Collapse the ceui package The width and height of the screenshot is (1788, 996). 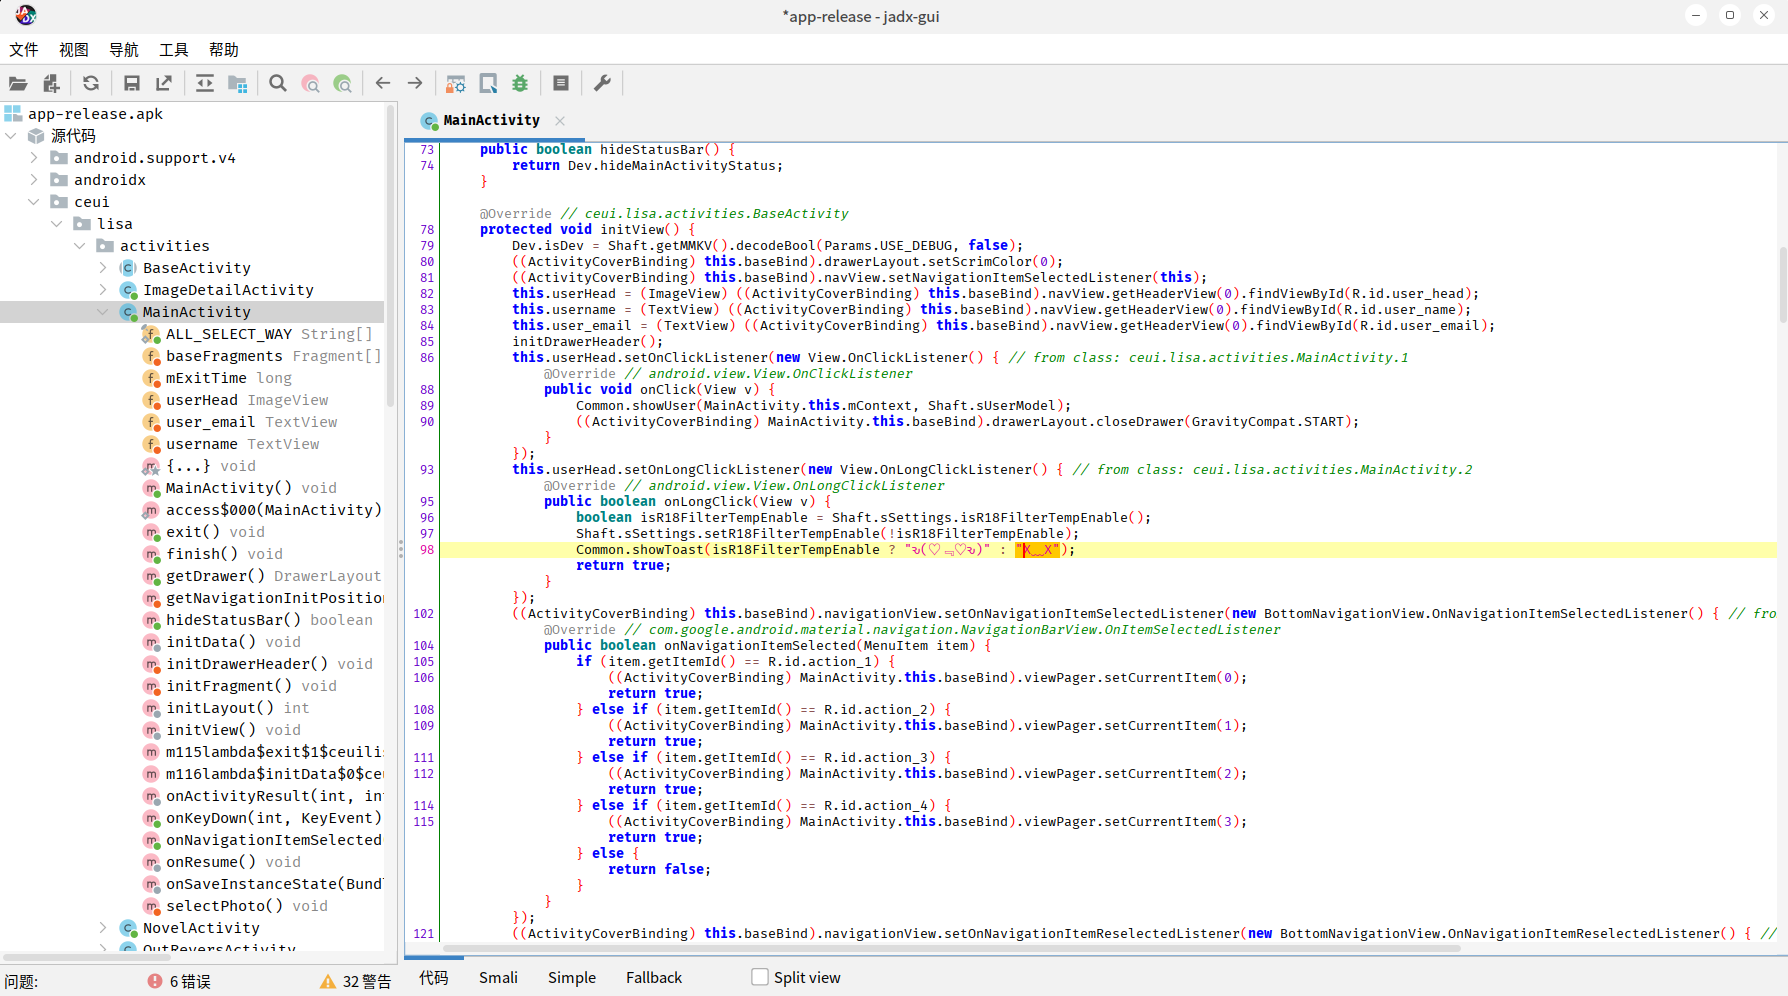point(34,202)
